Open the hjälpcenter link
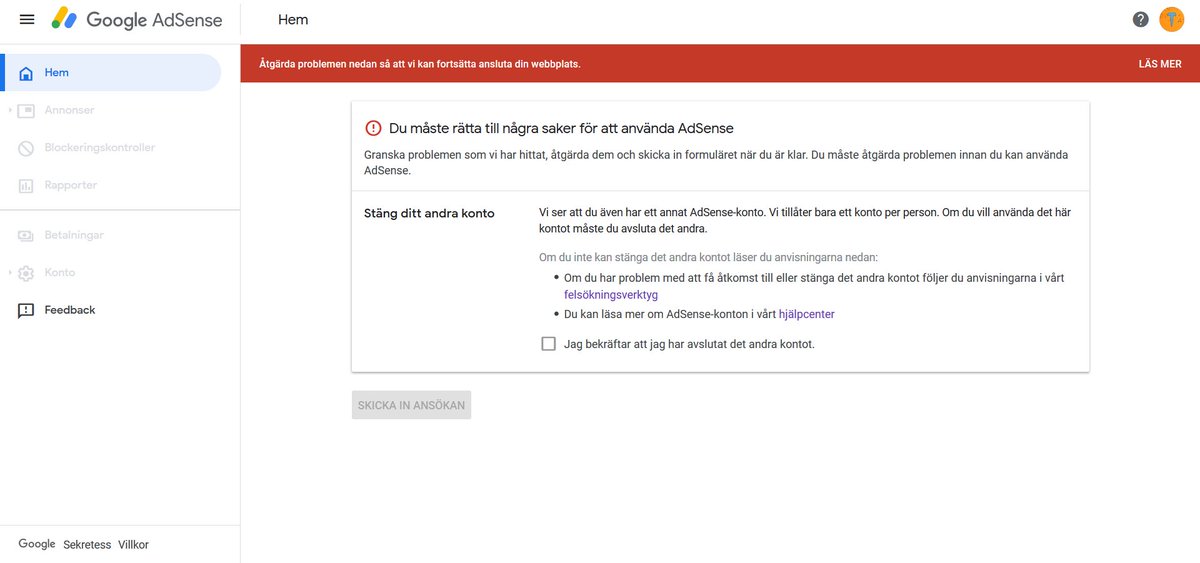This screenshot has height=563, width=1200. coord(806,314)
